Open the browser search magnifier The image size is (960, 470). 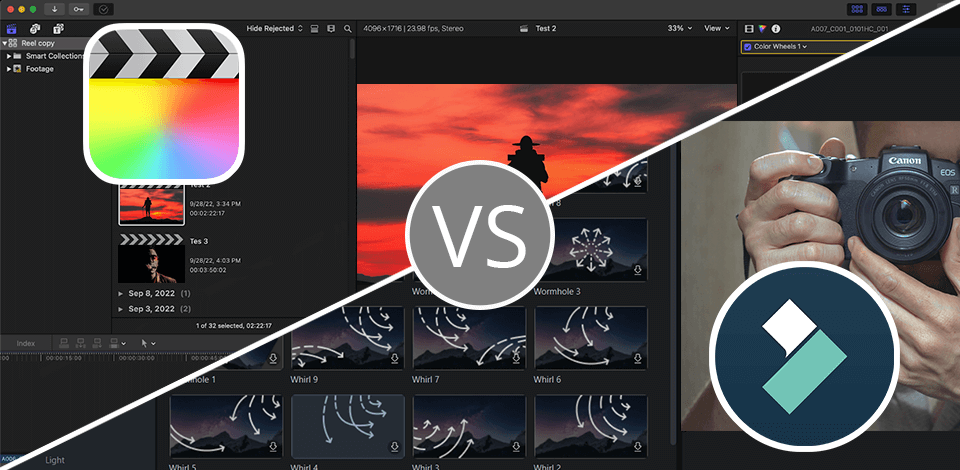click(348, 28)
